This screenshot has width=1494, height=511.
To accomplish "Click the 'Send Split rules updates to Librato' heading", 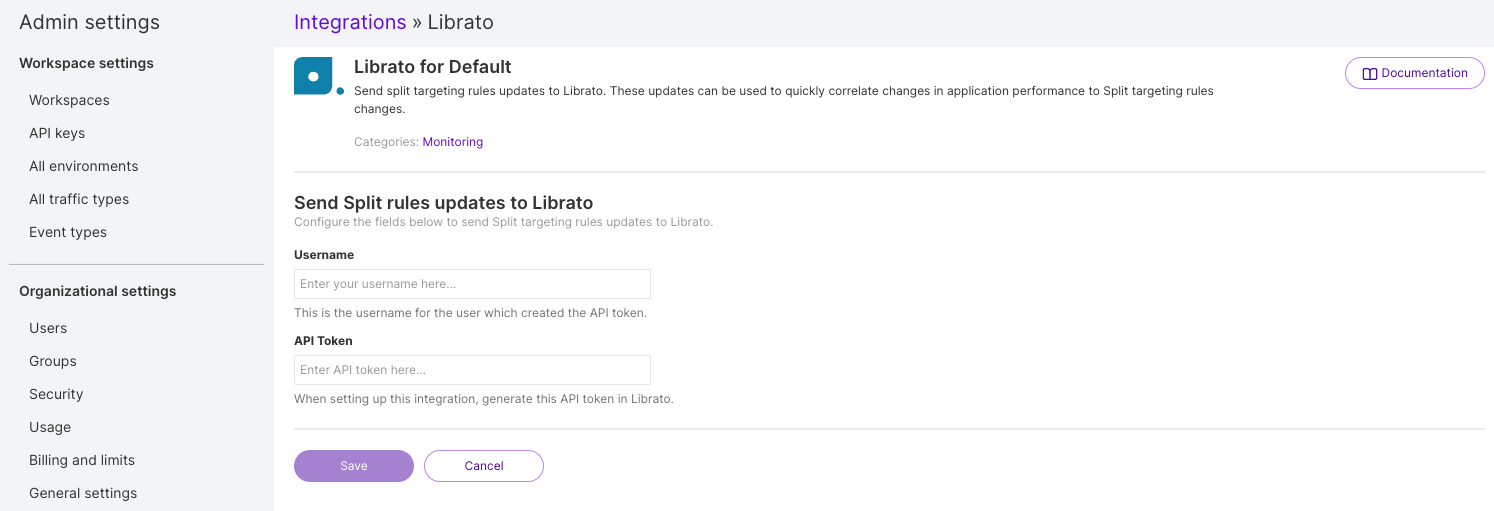I will pyautogui.click(x=444, y=203).
